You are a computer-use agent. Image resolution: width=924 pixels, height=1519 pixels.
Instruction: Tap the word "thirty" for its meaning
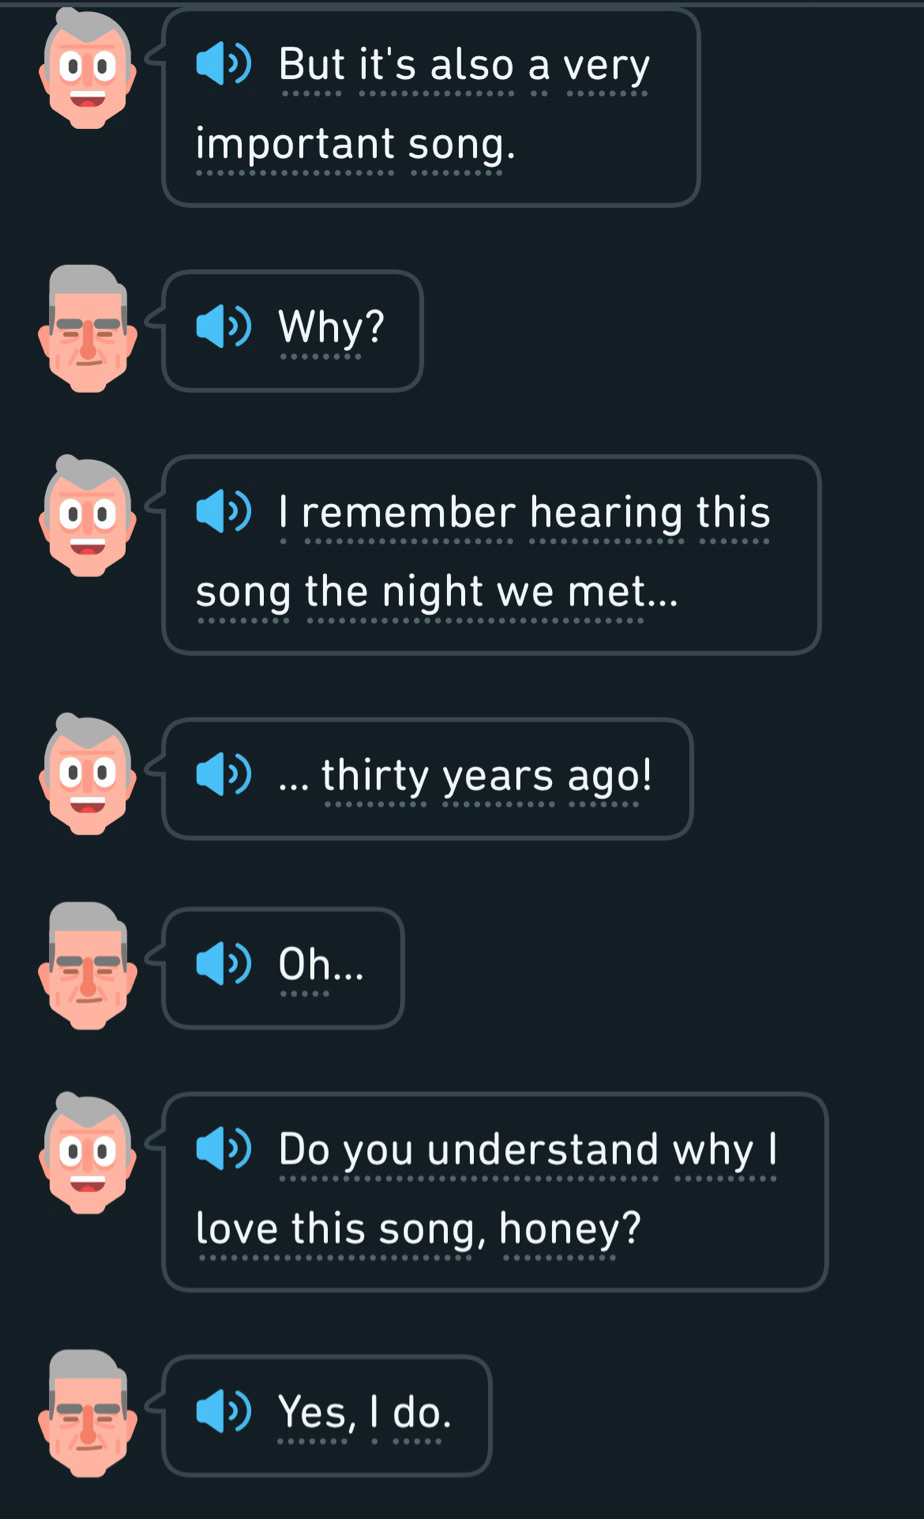click(374, 776)
